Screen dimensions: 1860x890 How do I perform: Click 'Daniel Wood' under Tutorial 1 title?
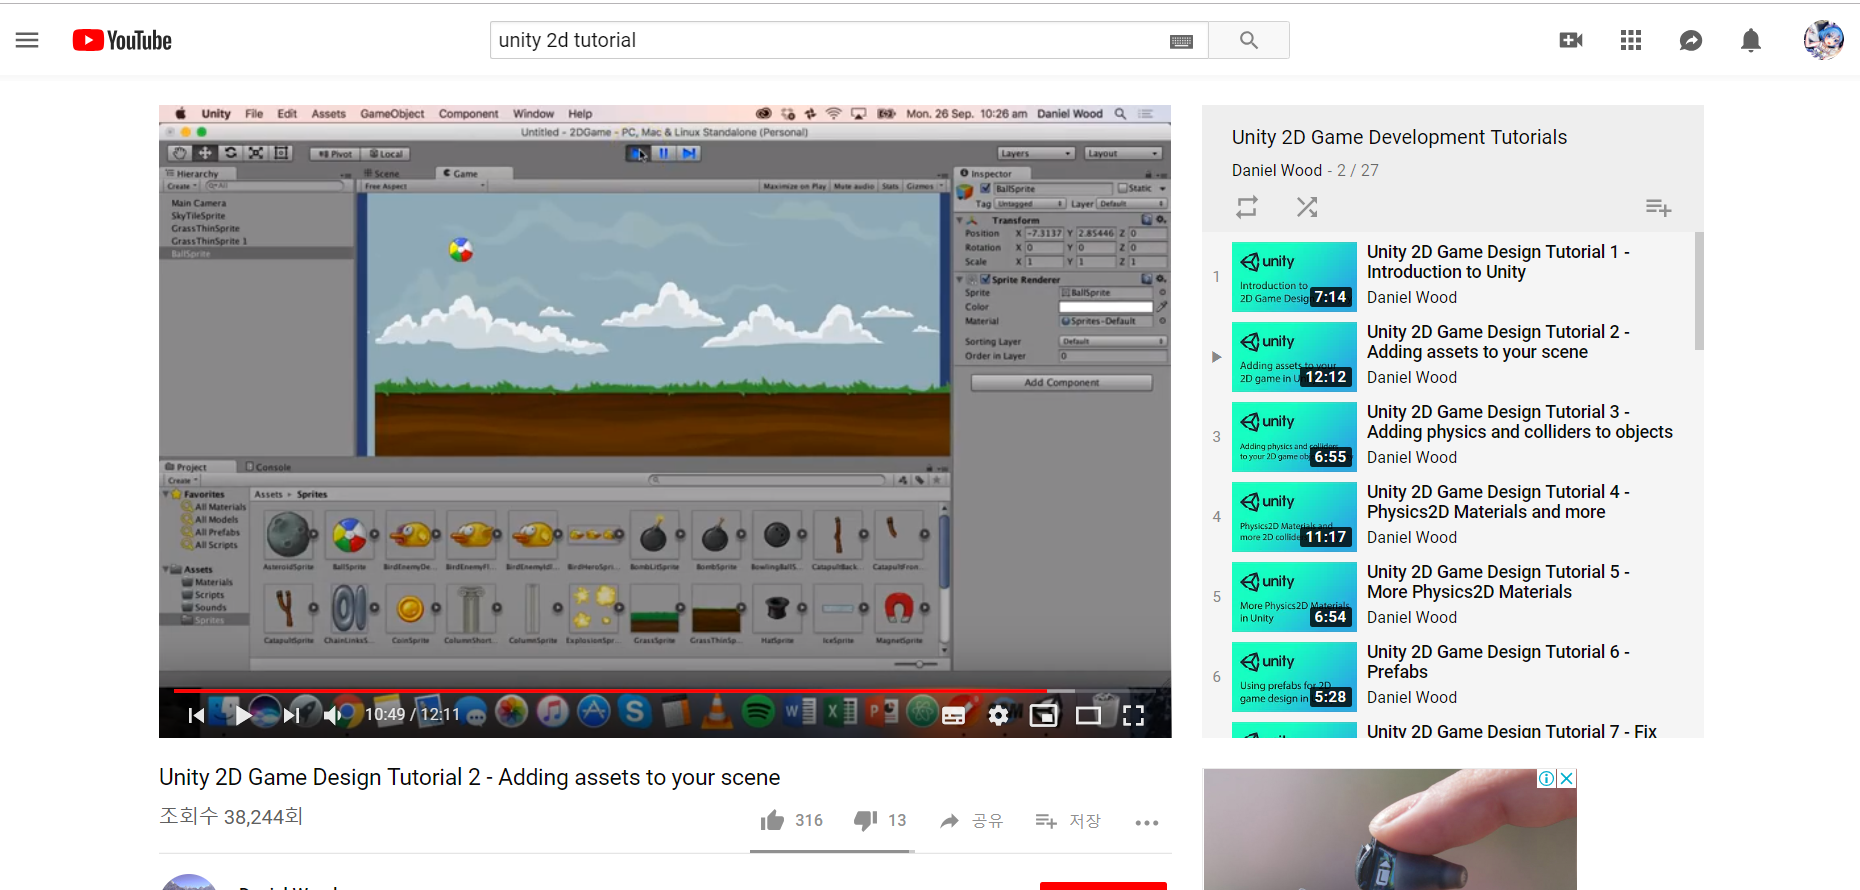(1411, 297)
